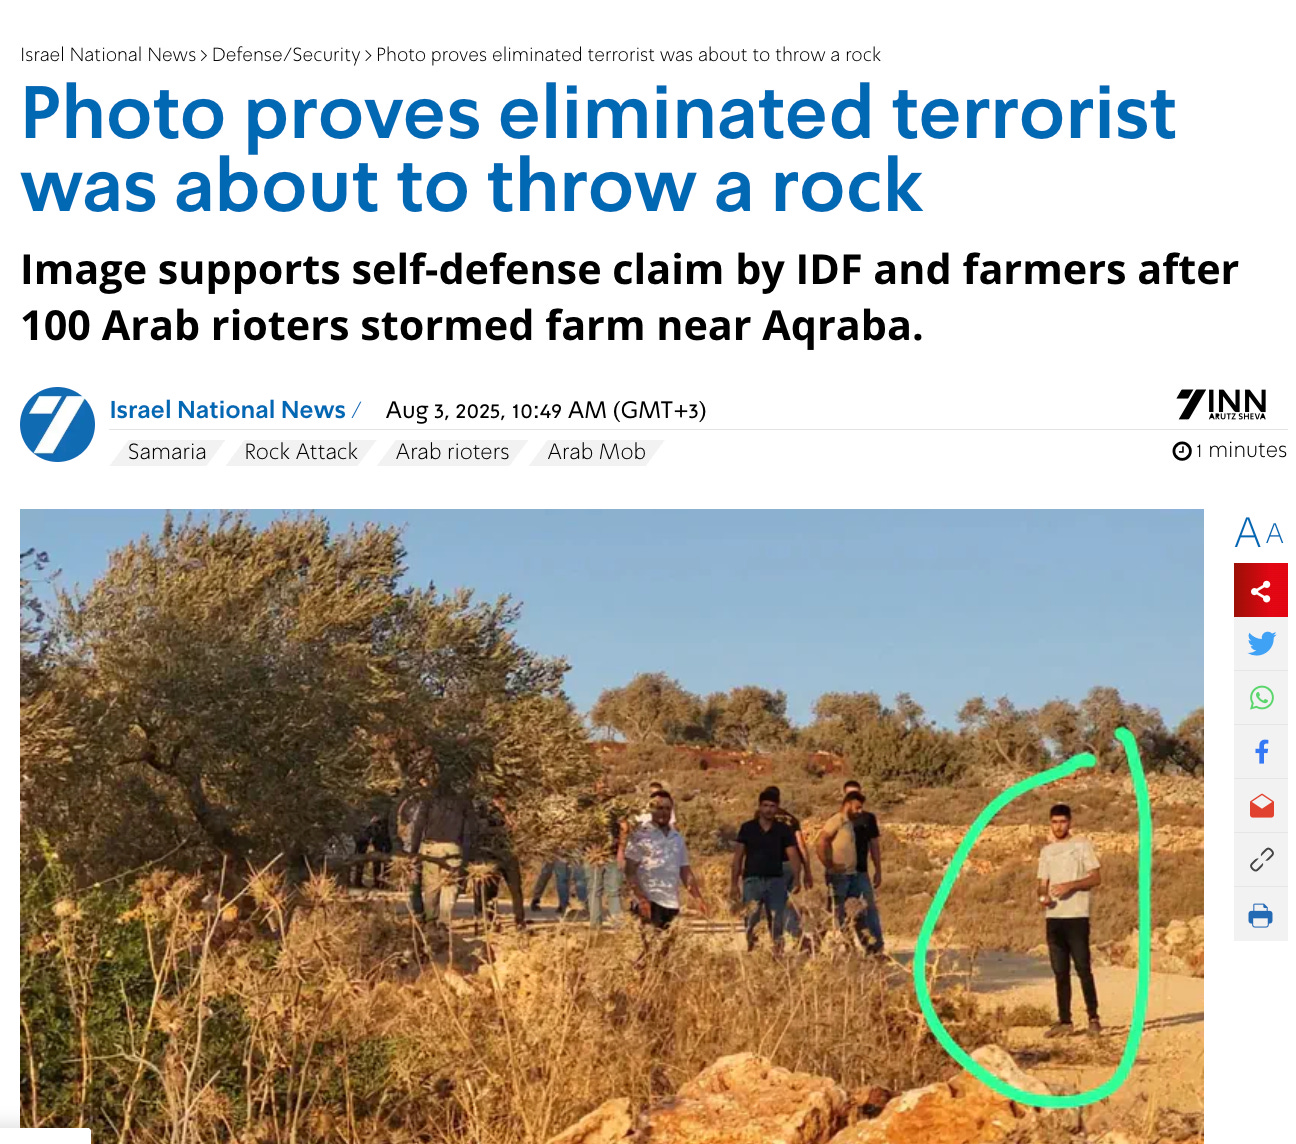
Task: Open the Samaria tag
Action: [x=167, y=452]
